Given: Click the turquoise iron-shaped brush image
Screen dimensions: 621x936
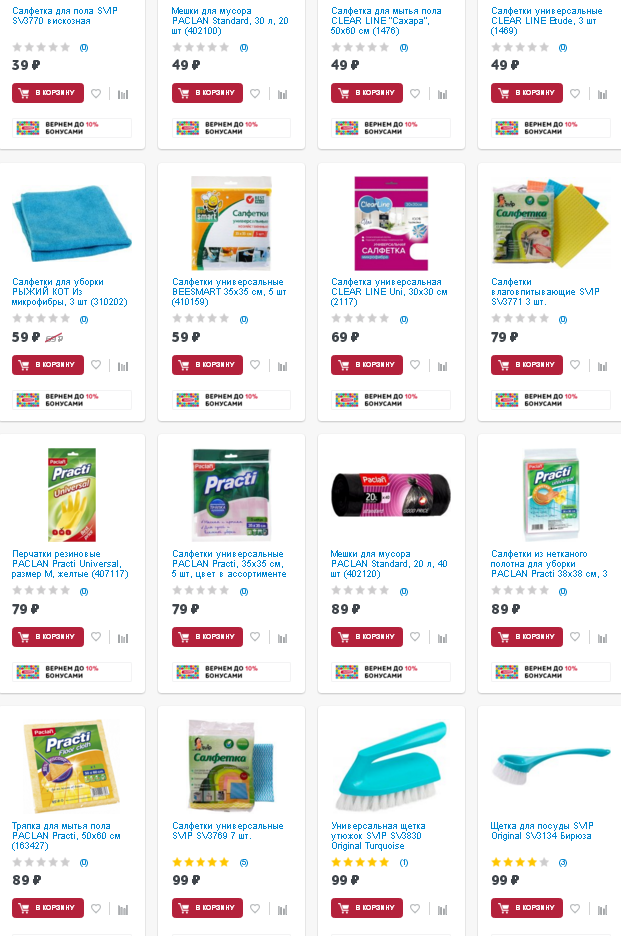Looking at the screenshot, I should (x=391, y=766).
